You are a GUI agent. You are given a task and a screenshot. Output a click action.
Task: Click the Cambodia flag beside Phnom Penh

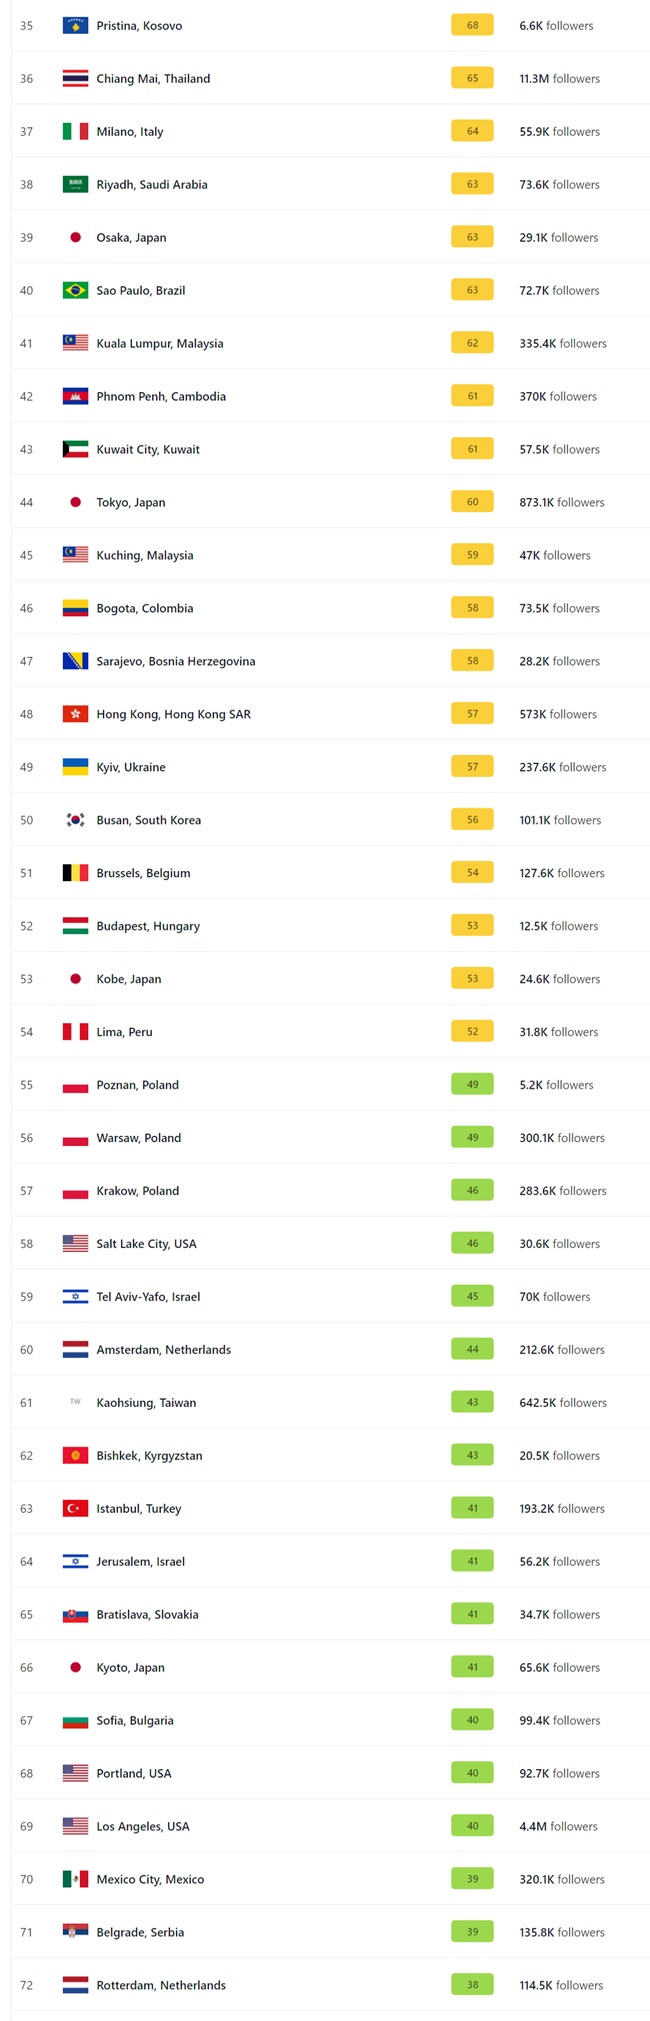click(75, 396)
